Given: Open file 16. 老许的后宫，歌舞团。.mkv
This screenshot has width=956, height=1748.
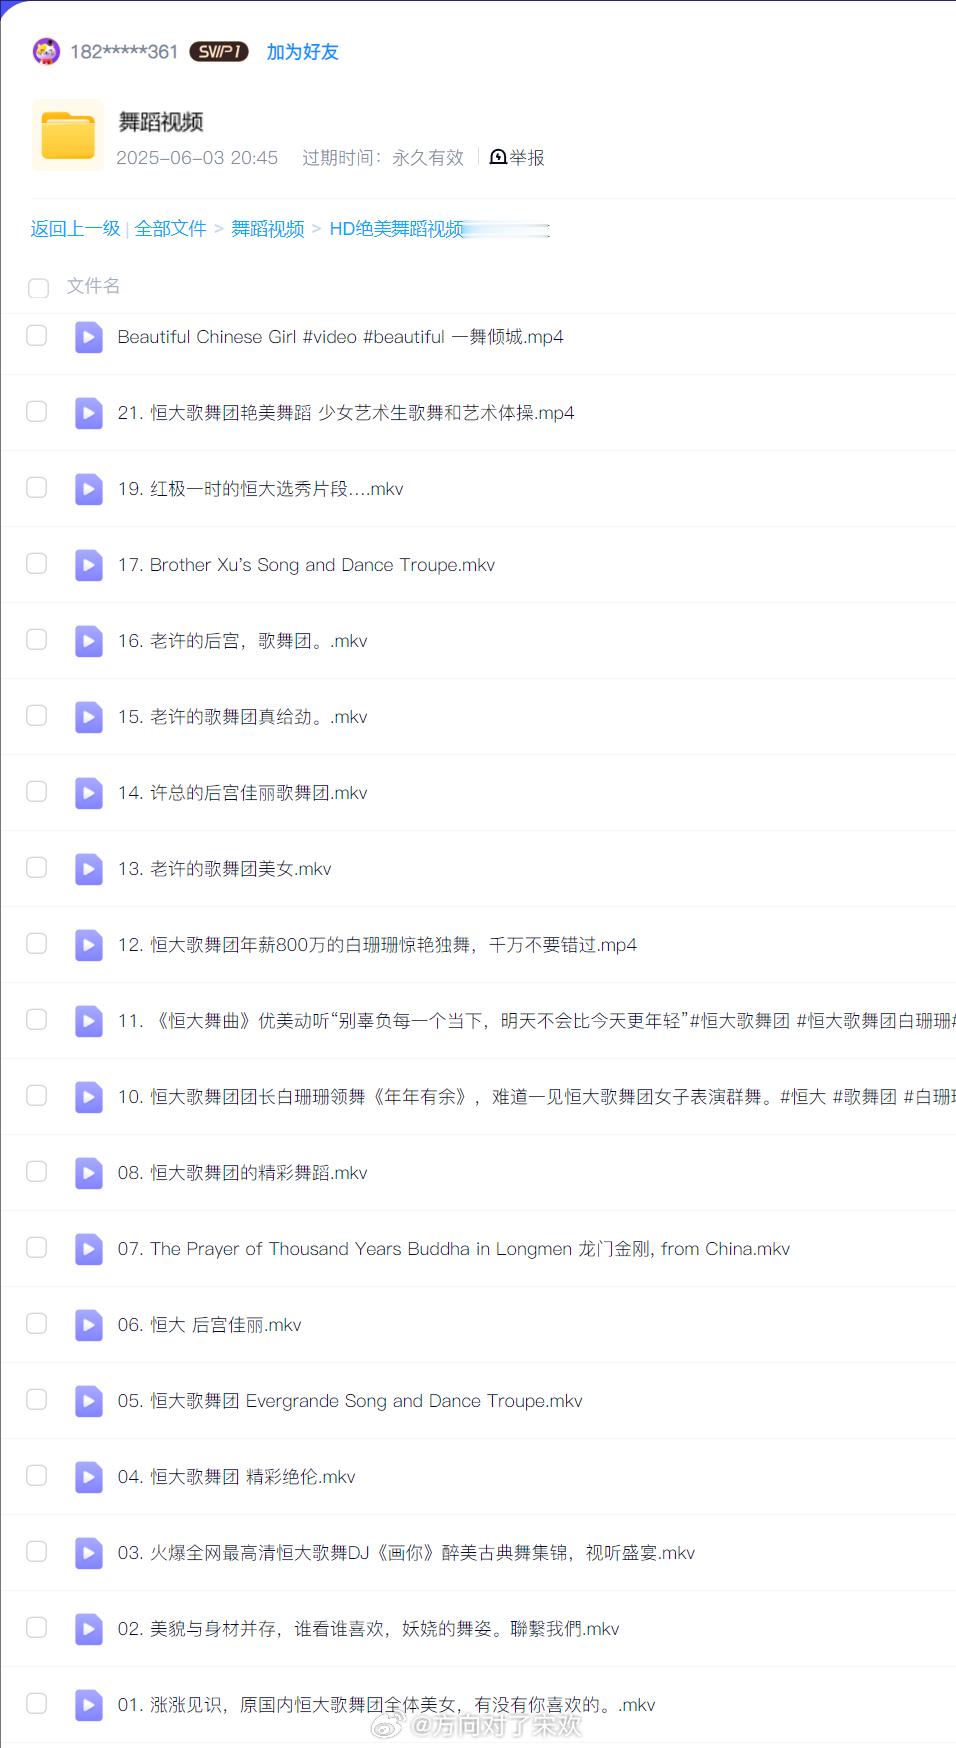Looking at the screenshot, I should (x=242, y=641).
